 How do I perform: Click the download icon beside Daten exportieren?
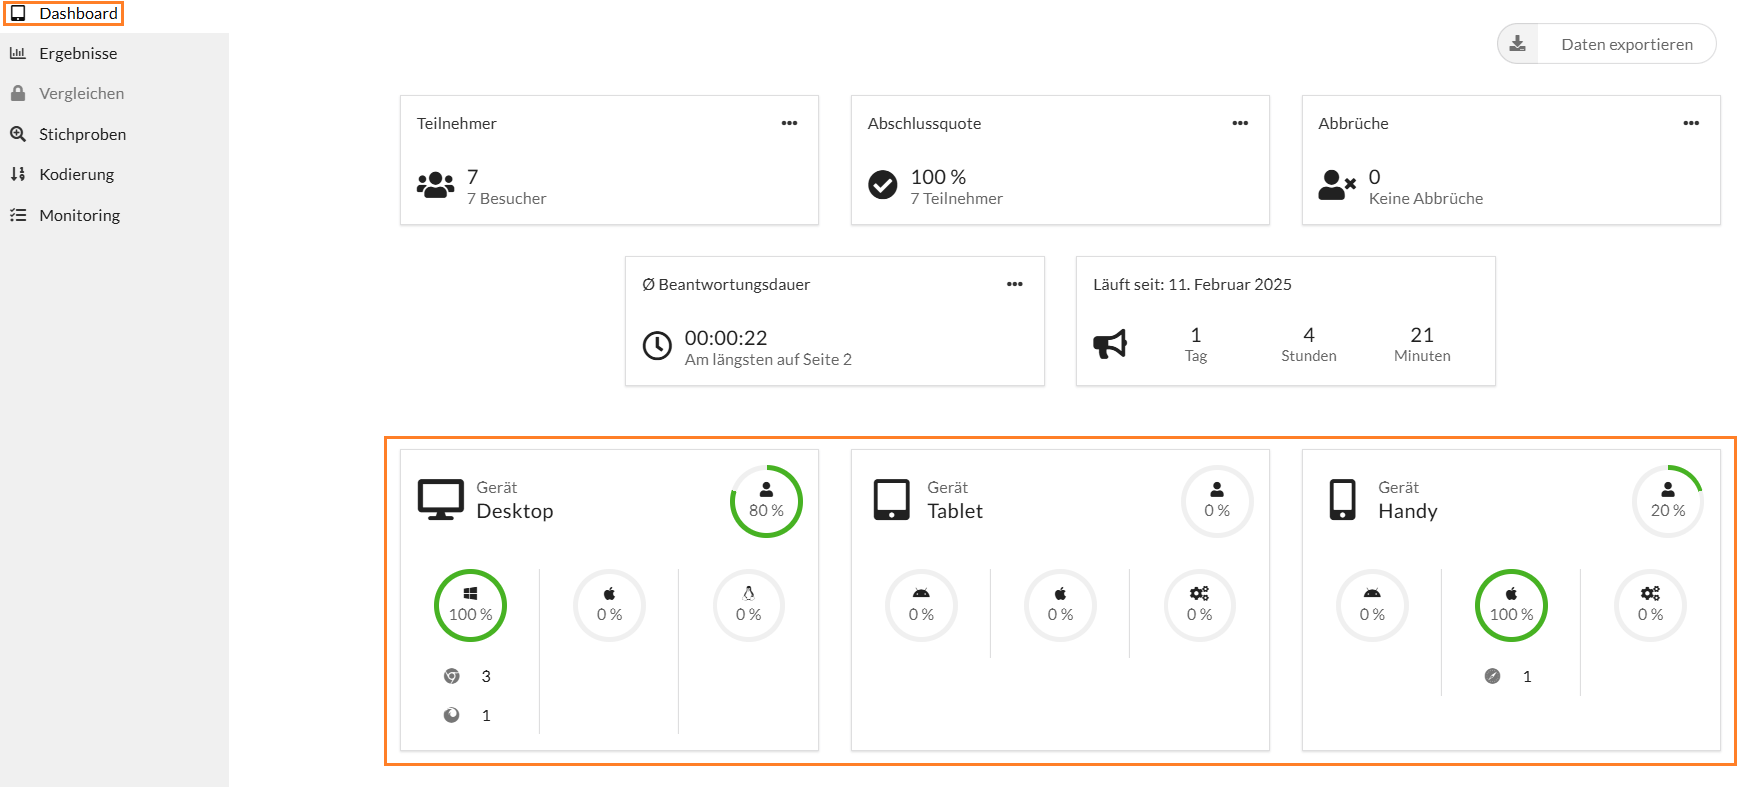click(1517, 44)
